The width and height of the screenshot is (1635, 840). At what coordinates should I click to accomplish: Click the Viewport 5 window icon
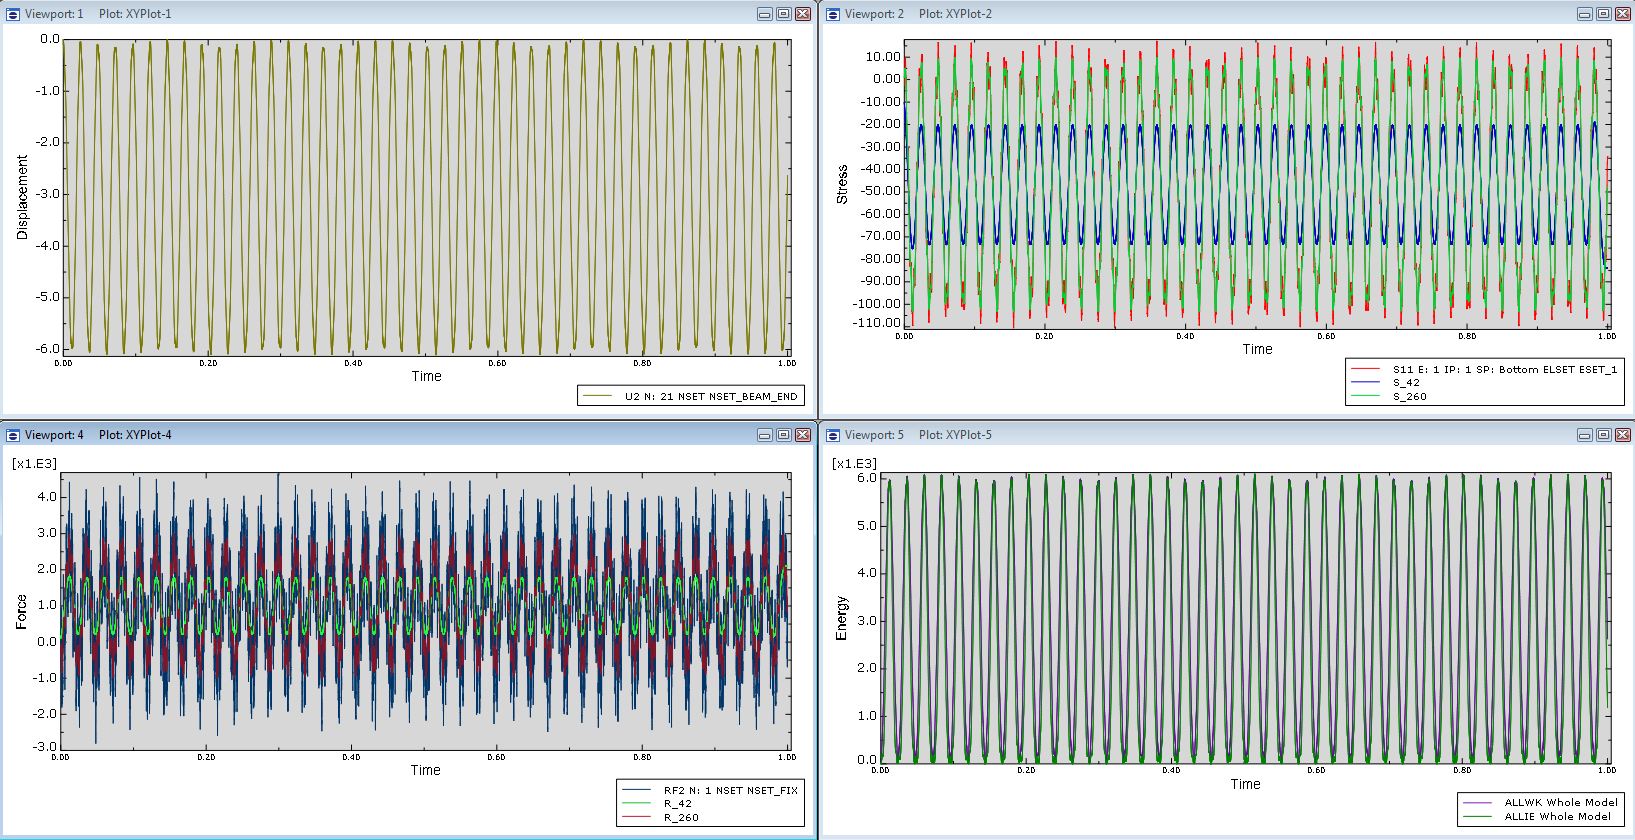click(x=833, y=435)
